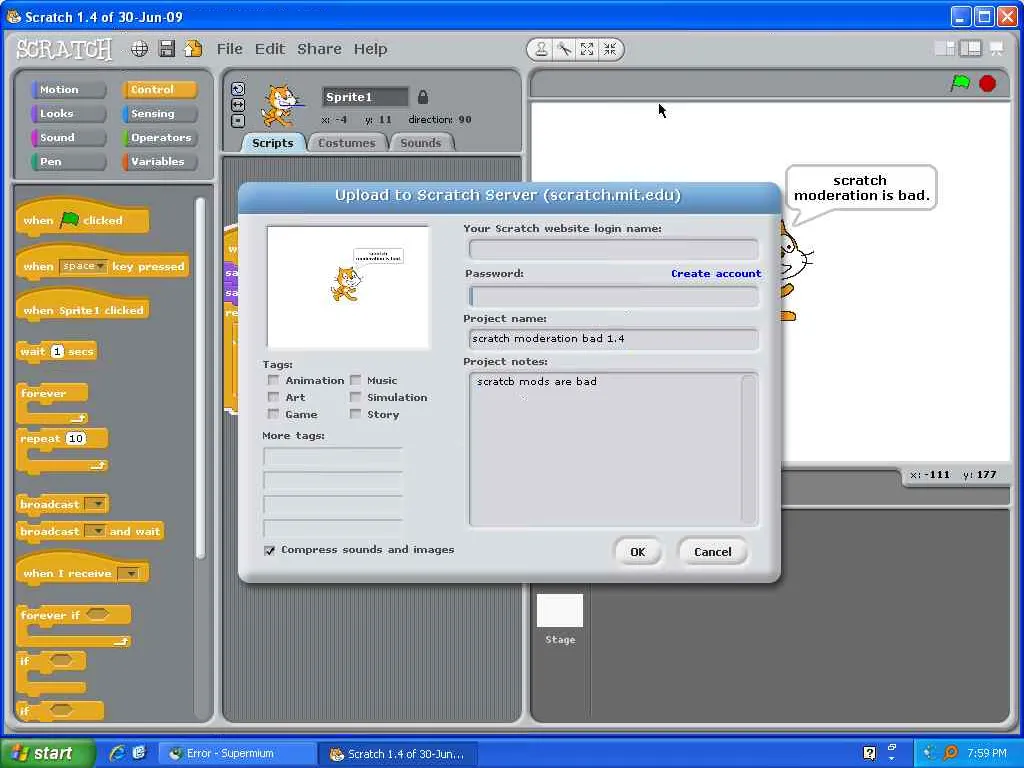The height and width of the screenshot is (768, 1024).
Task: Click the Scratch 1.4 taskbar button
Action: (397, 754)
